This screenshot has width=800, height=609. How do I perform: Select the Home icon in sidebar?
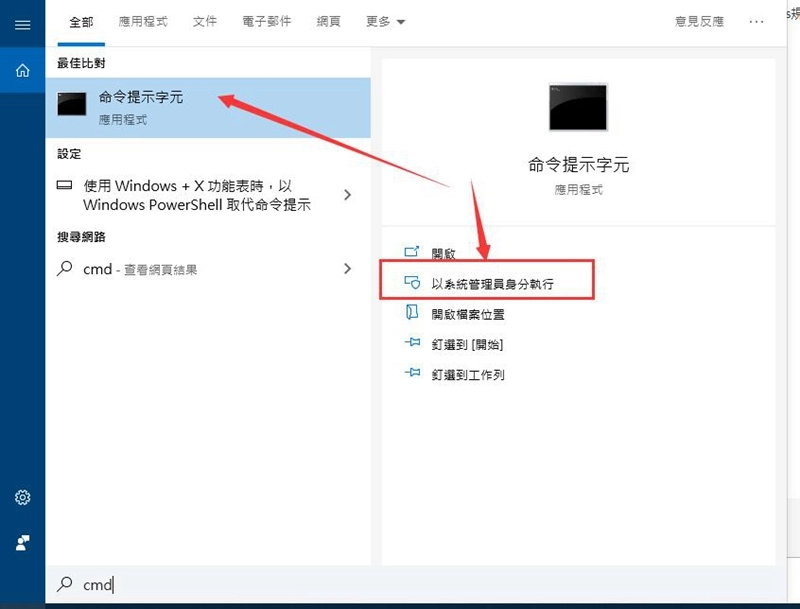pos(22,70)
